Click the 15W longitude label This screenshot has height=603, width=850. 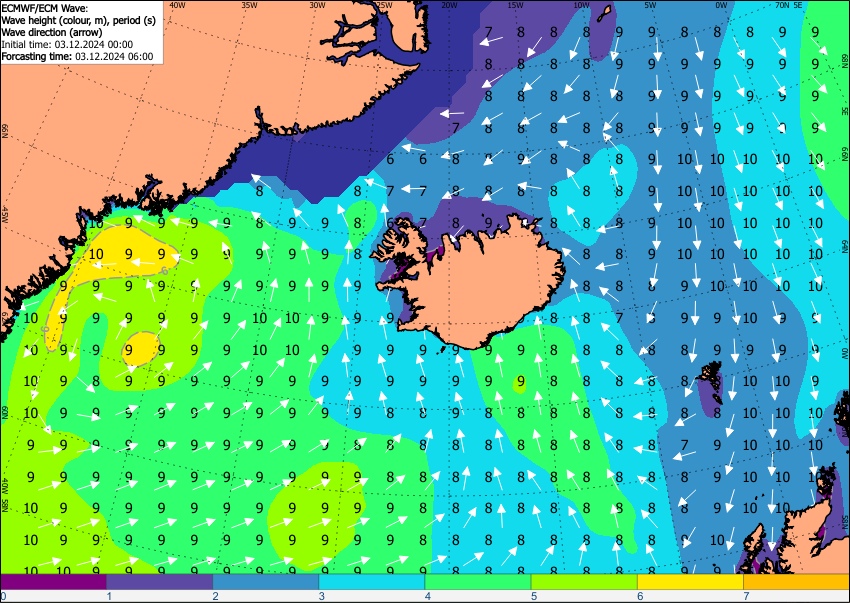(x=515, y=5)
